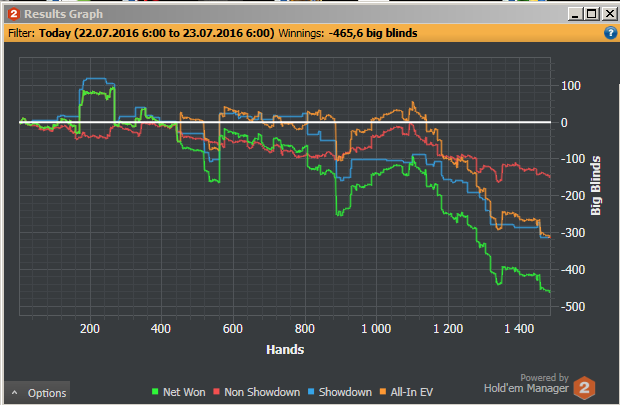Click the Net Won legend label
The width and height of the screenshot is (620, 405).
coord(184,392)
